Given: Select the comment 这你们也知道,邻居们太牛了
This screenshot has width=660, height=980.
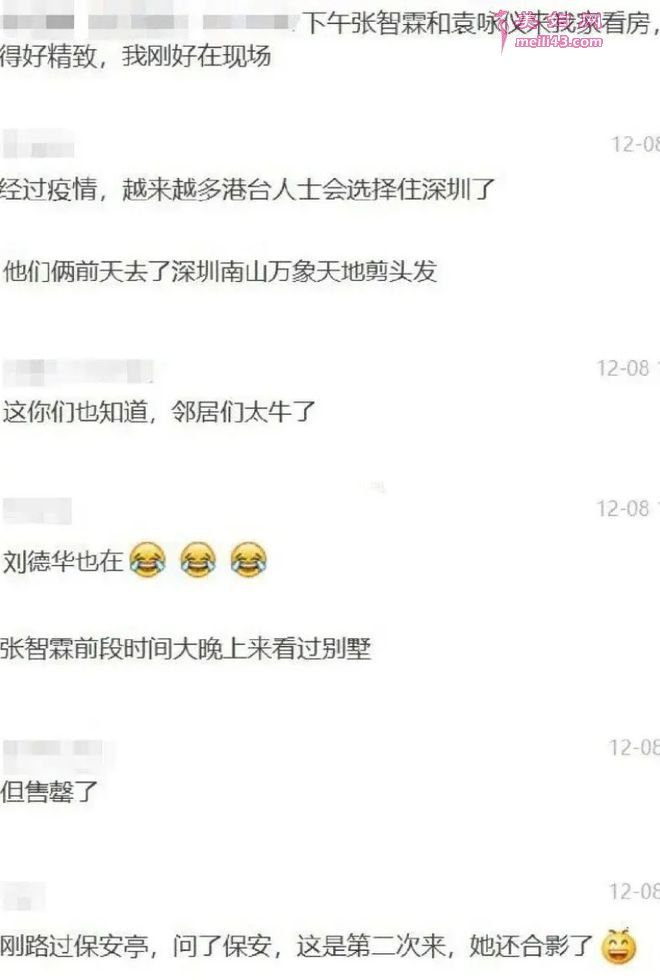Looking at the screenshot, I should [x=159, y=412].
